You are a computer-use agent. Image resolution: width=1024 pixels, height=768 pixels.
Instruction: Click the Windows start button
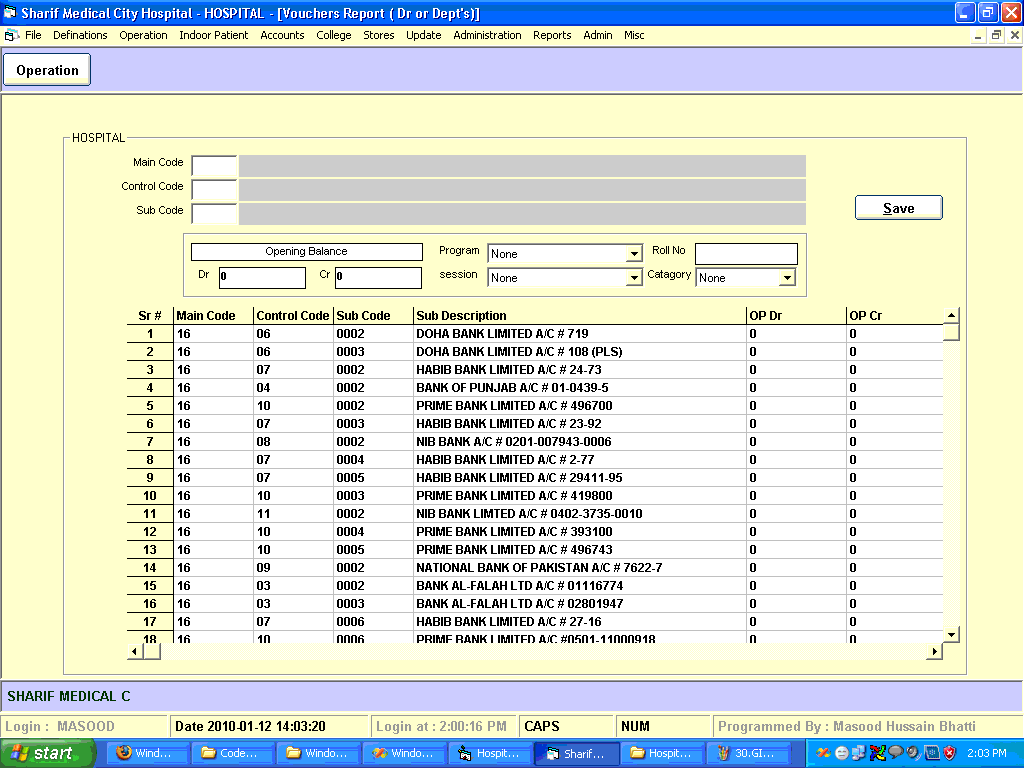coord(47,754)
